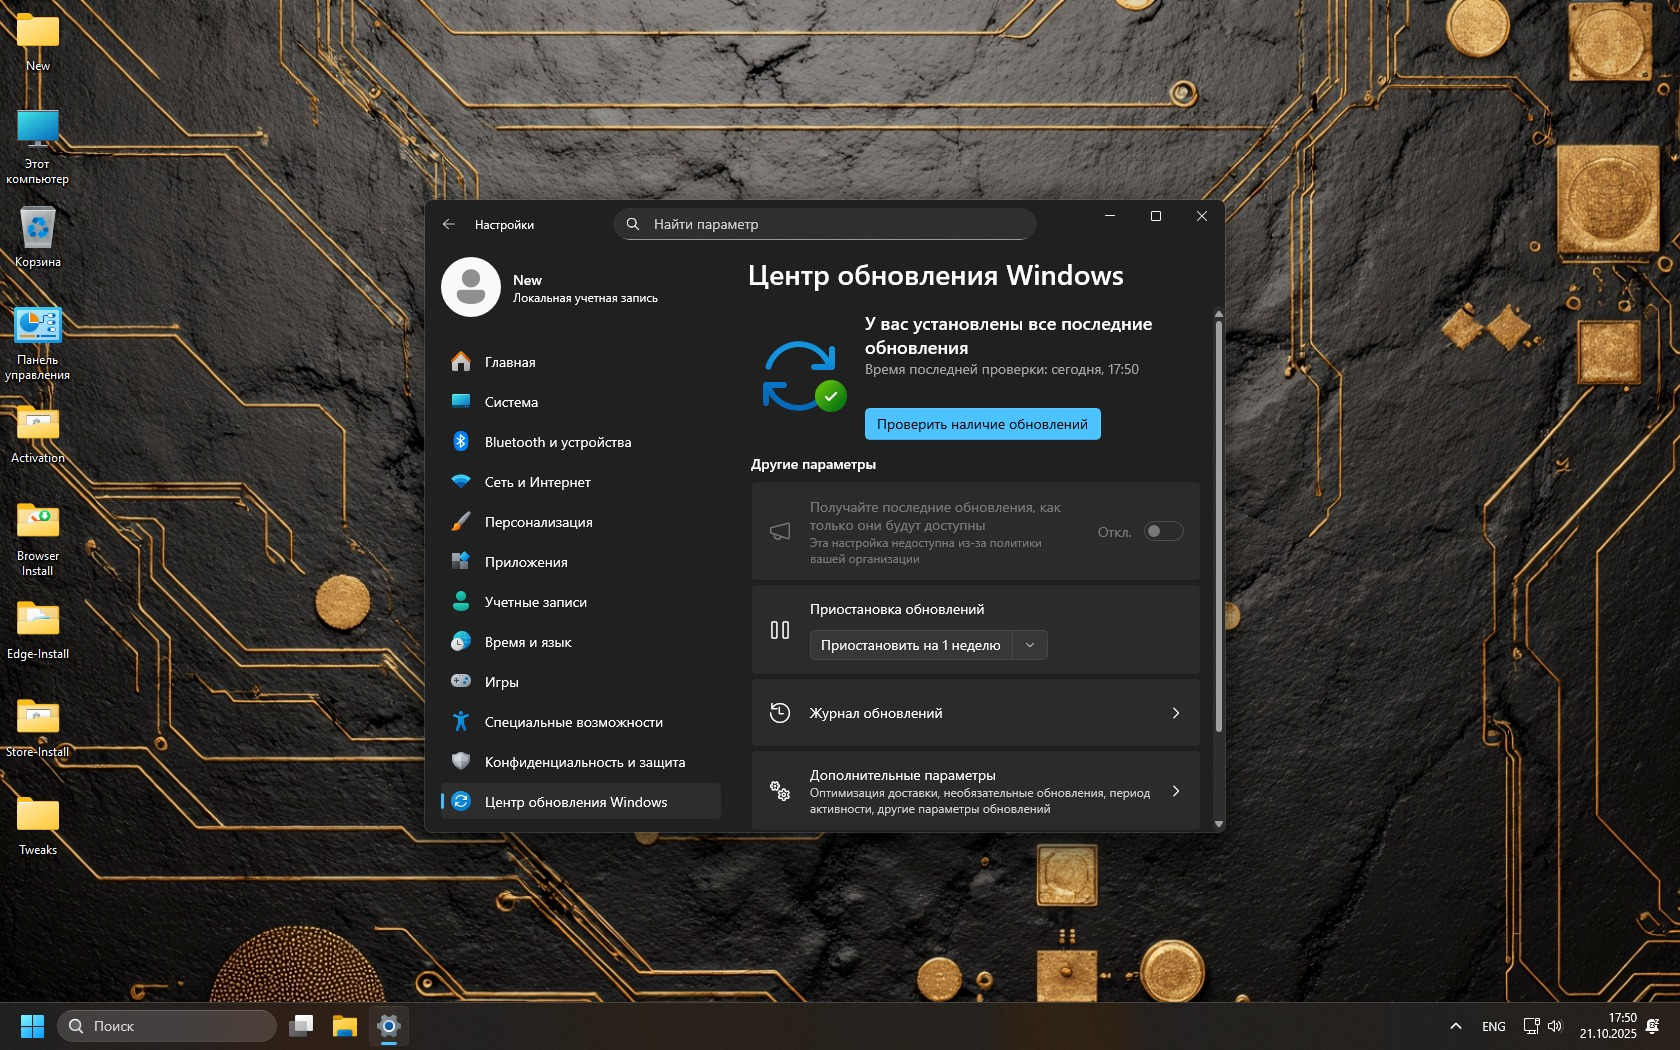Select Система in the sidebar

[x=511, y=402]
